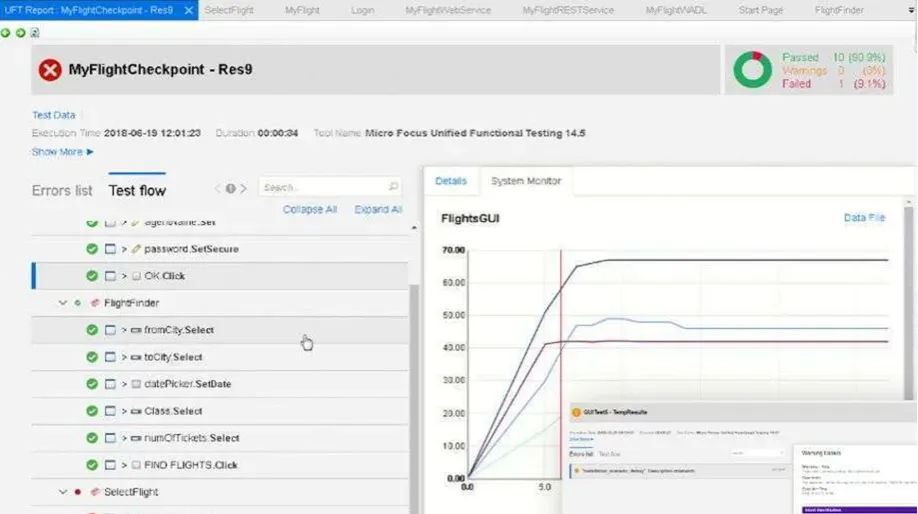Expand the datePicker.SetDate step arrow
The image size is (918, 514).
coord(124,384)
